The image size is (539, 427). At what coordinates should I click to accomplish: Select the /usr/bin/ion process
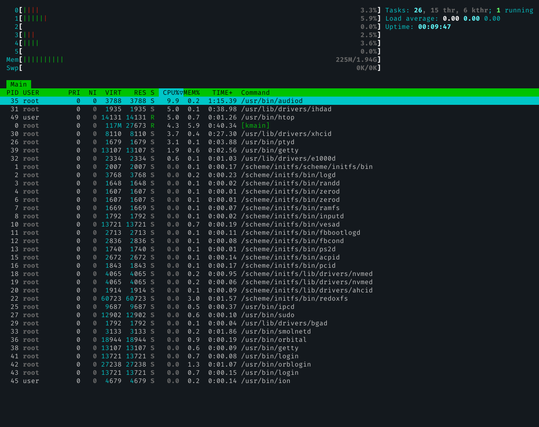coord(270,381)
